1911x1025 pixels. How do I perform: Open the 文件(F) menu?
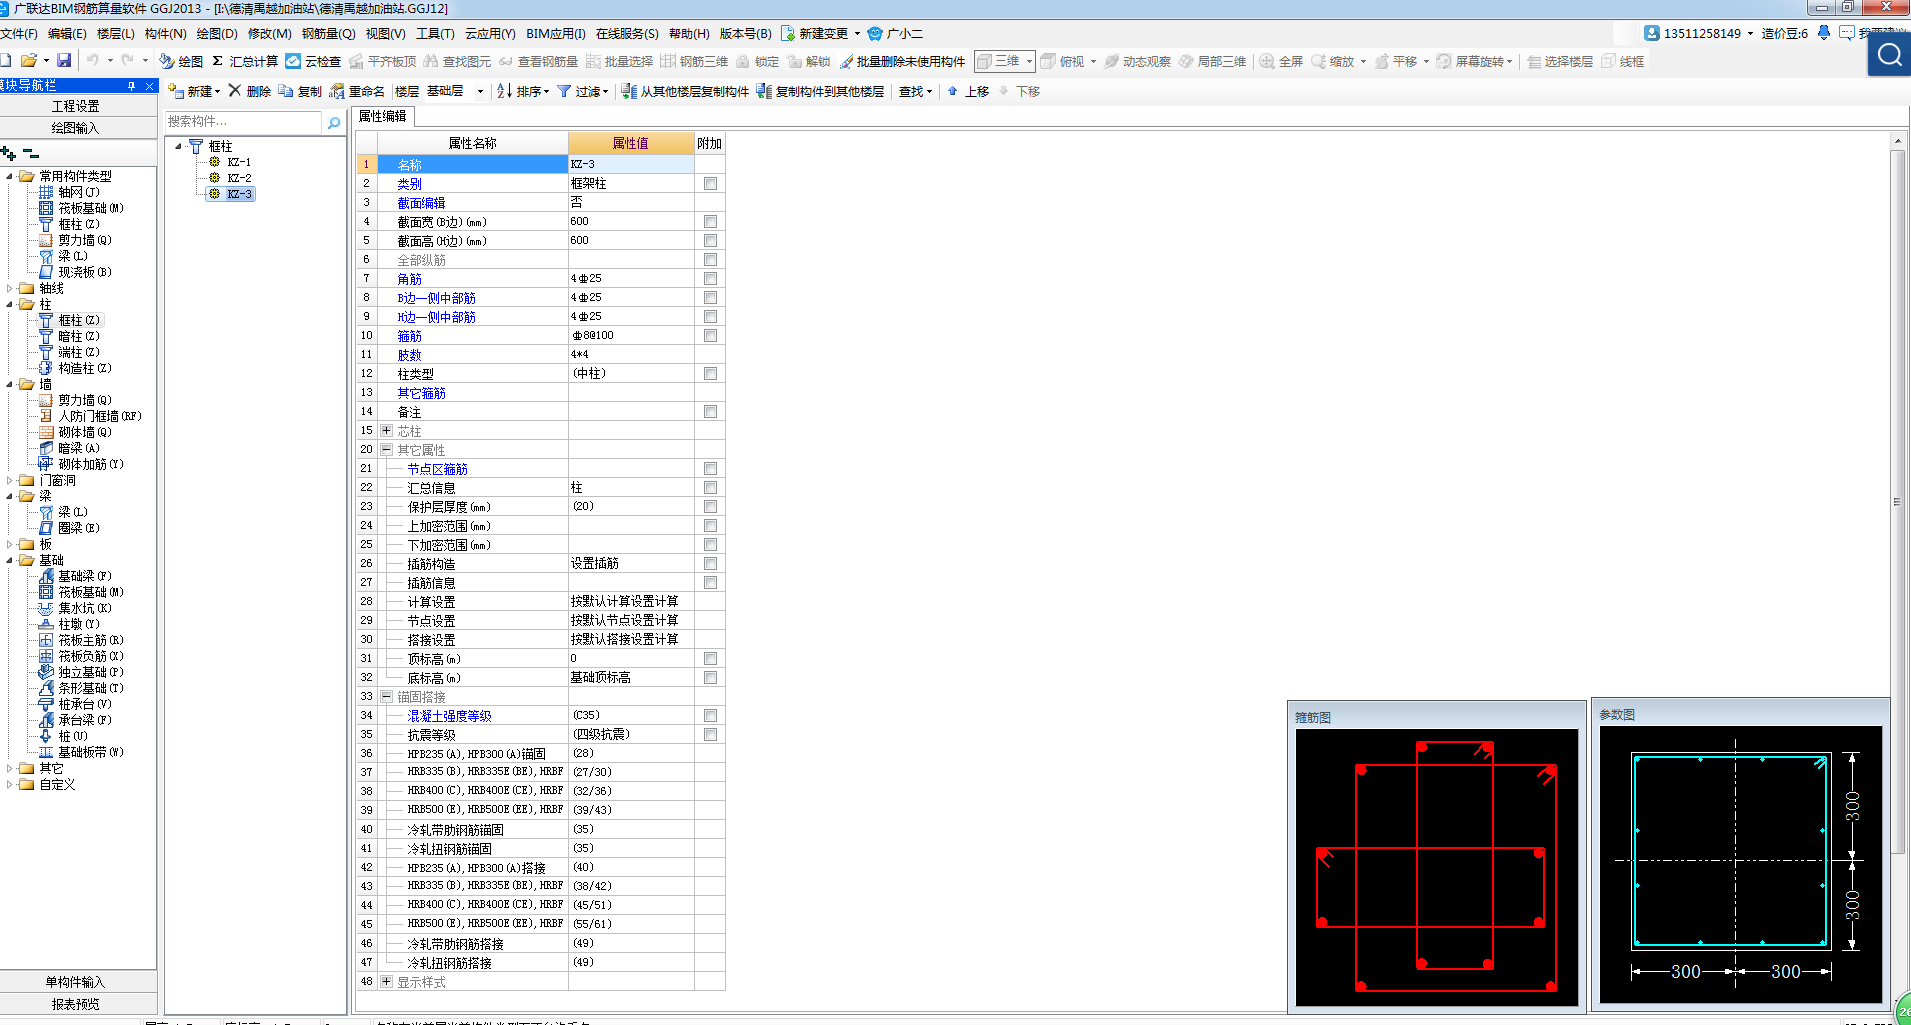pyautogui.click(x=18, y=34)
